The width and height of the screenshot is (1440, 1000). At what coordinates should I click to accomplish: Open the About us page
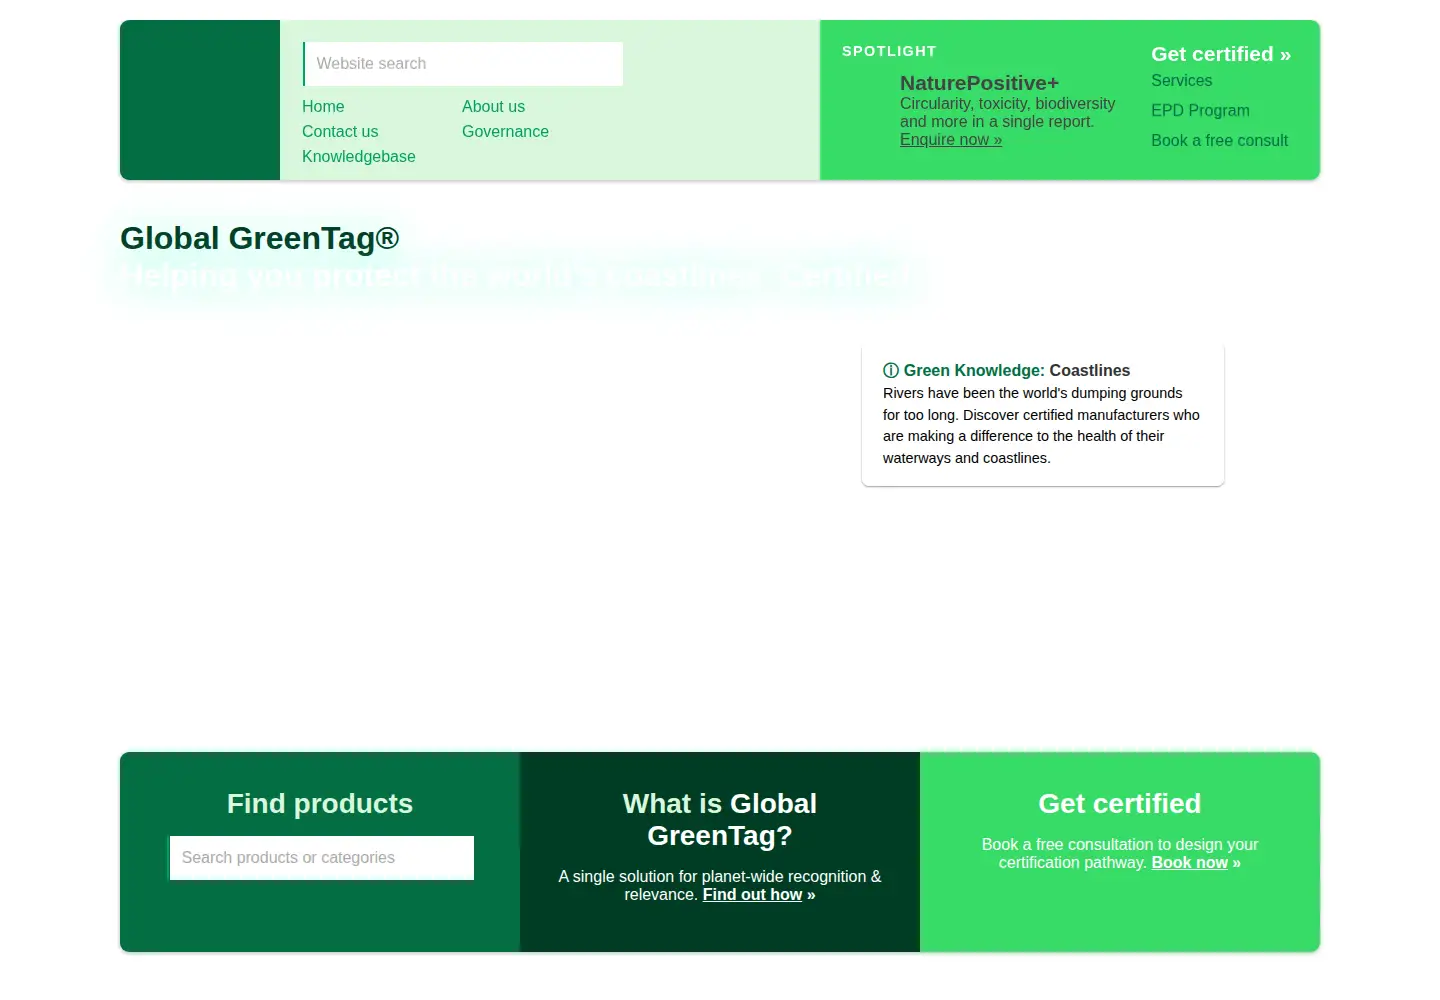coord(493,106)
